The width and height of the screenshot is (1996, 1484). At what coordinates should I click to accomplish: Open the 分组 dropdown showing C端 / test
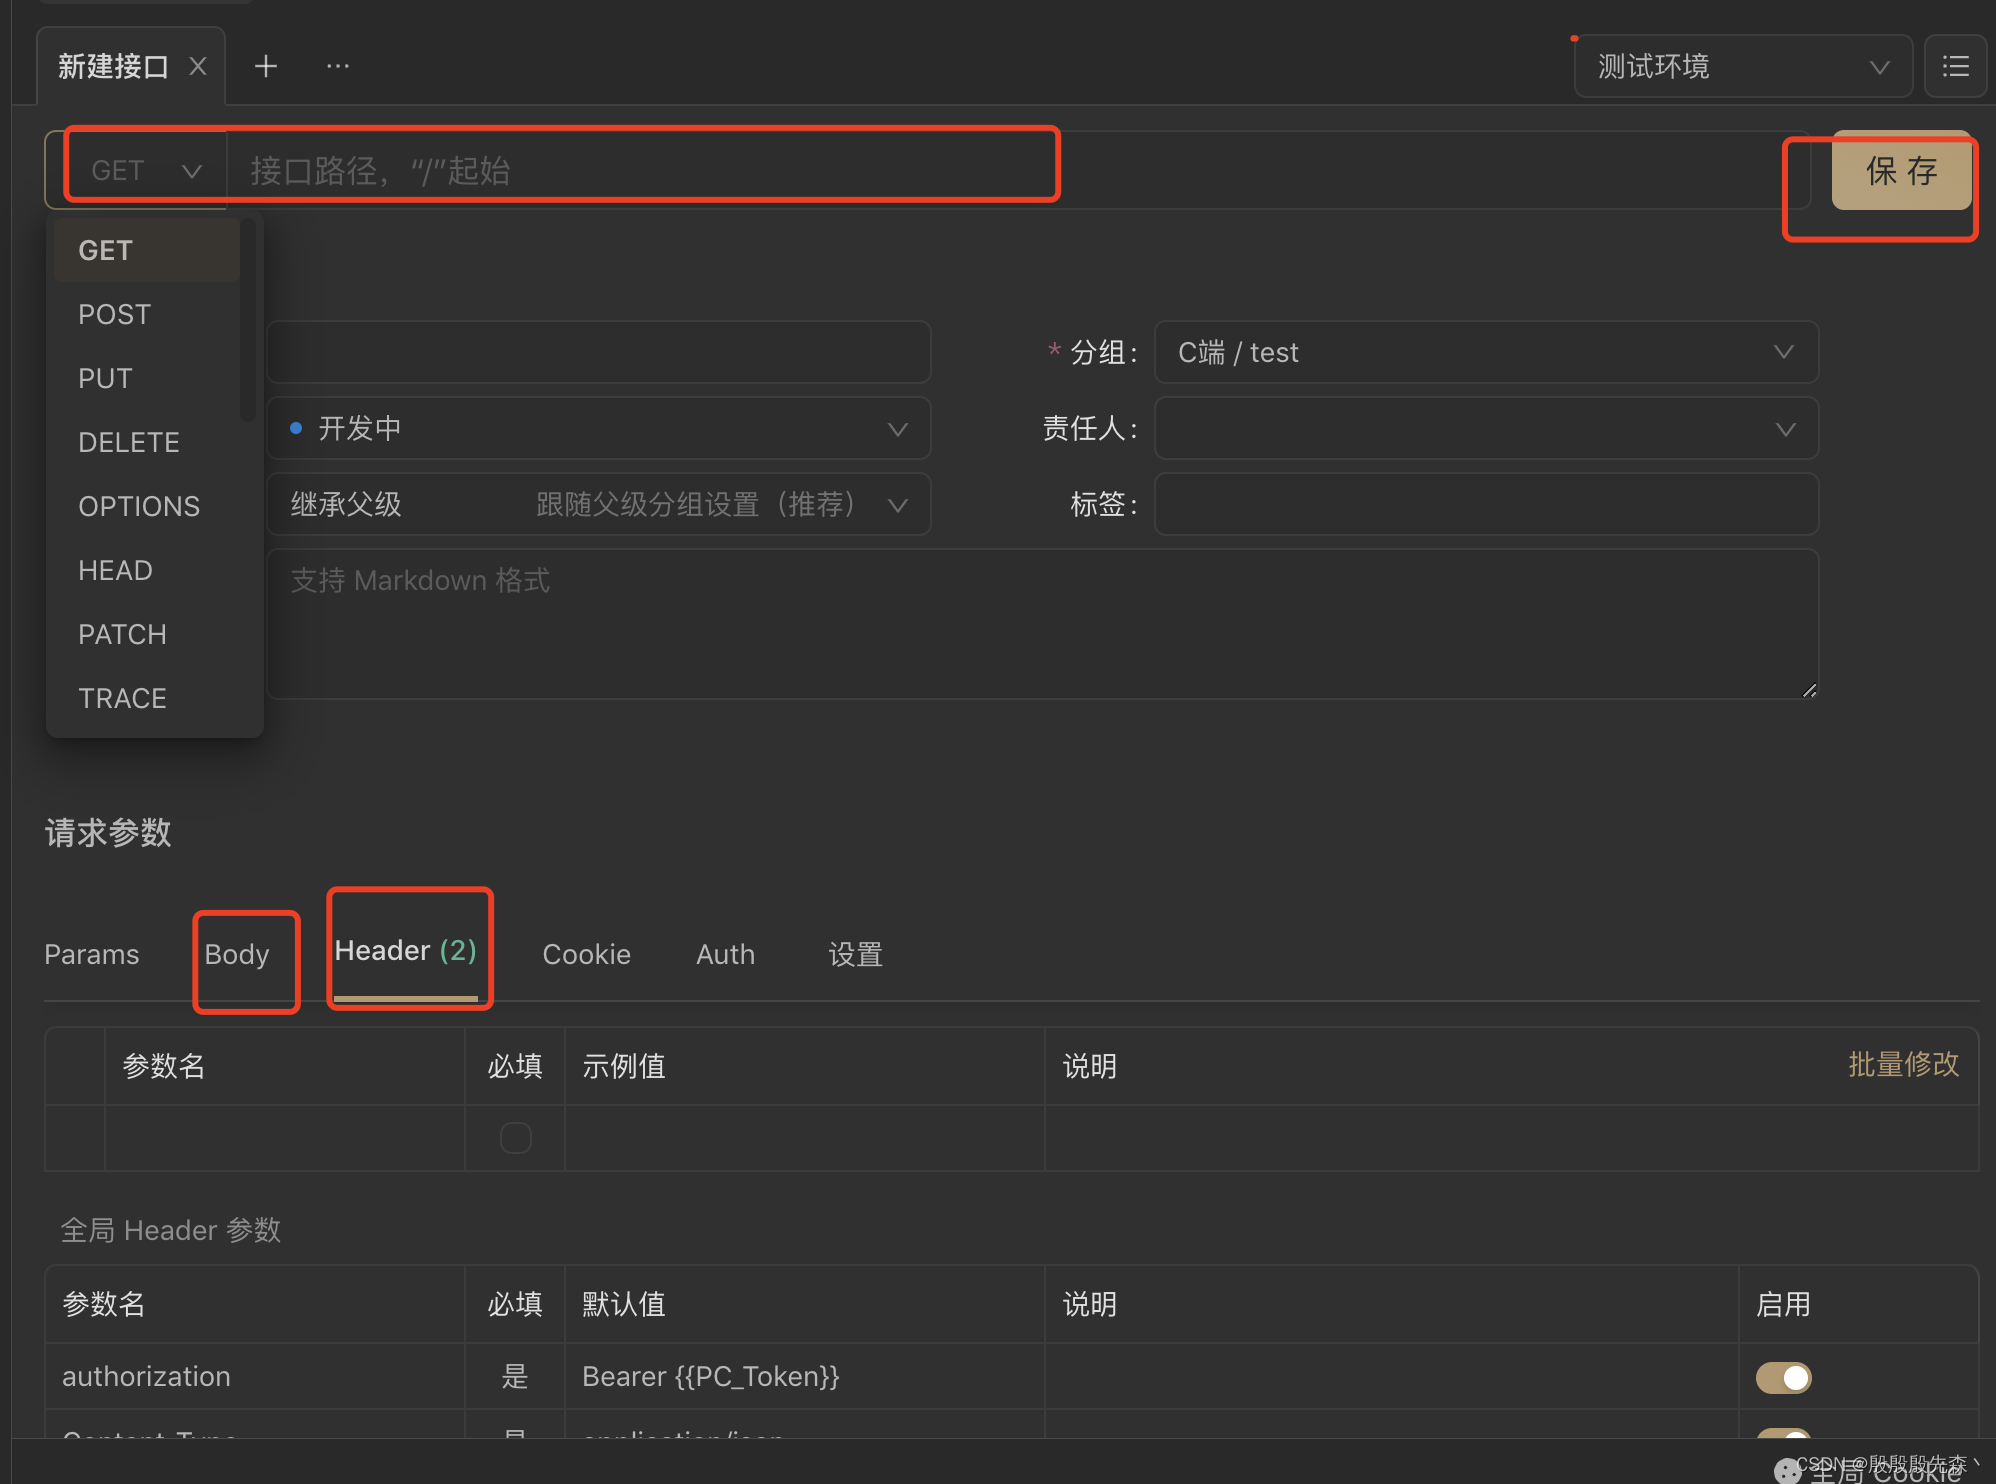tap(1485, 352)
